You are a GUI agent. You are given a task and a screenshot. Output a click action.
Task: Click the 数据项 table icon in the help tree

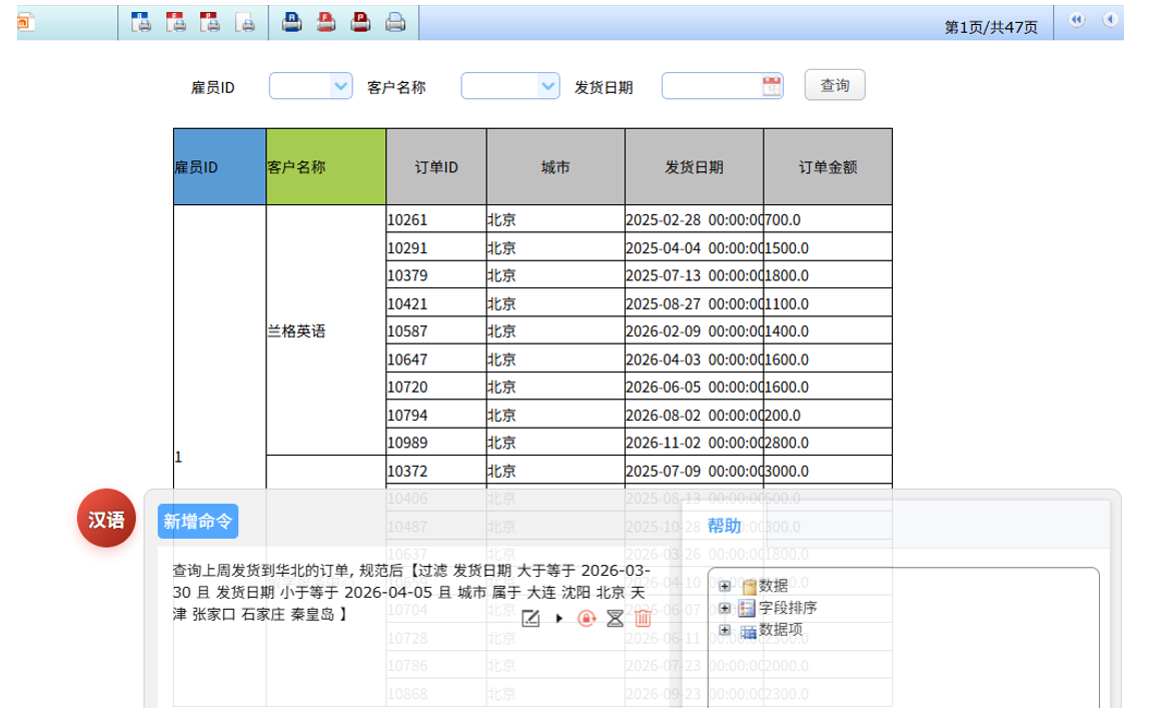point(748,631)
